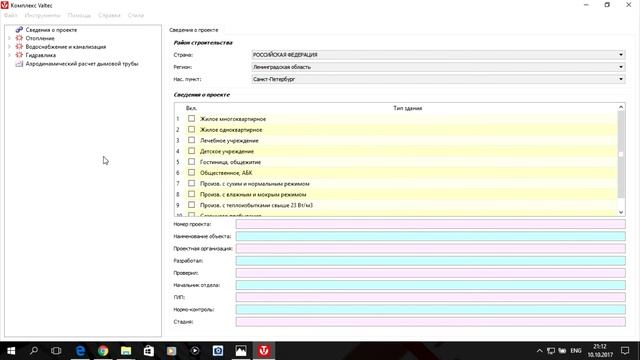
Task: Click the Наименование объекта input field
Action: 431,236
